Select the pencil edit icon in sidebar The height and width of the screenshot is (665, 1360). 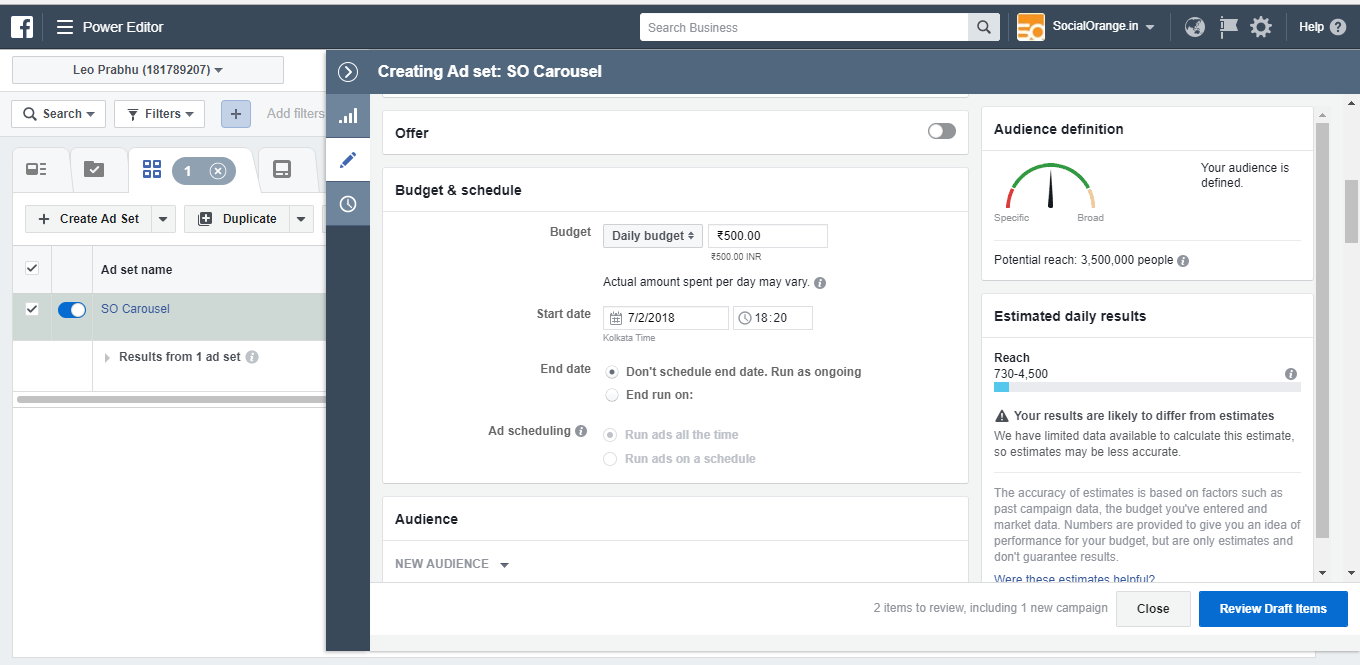348,159
